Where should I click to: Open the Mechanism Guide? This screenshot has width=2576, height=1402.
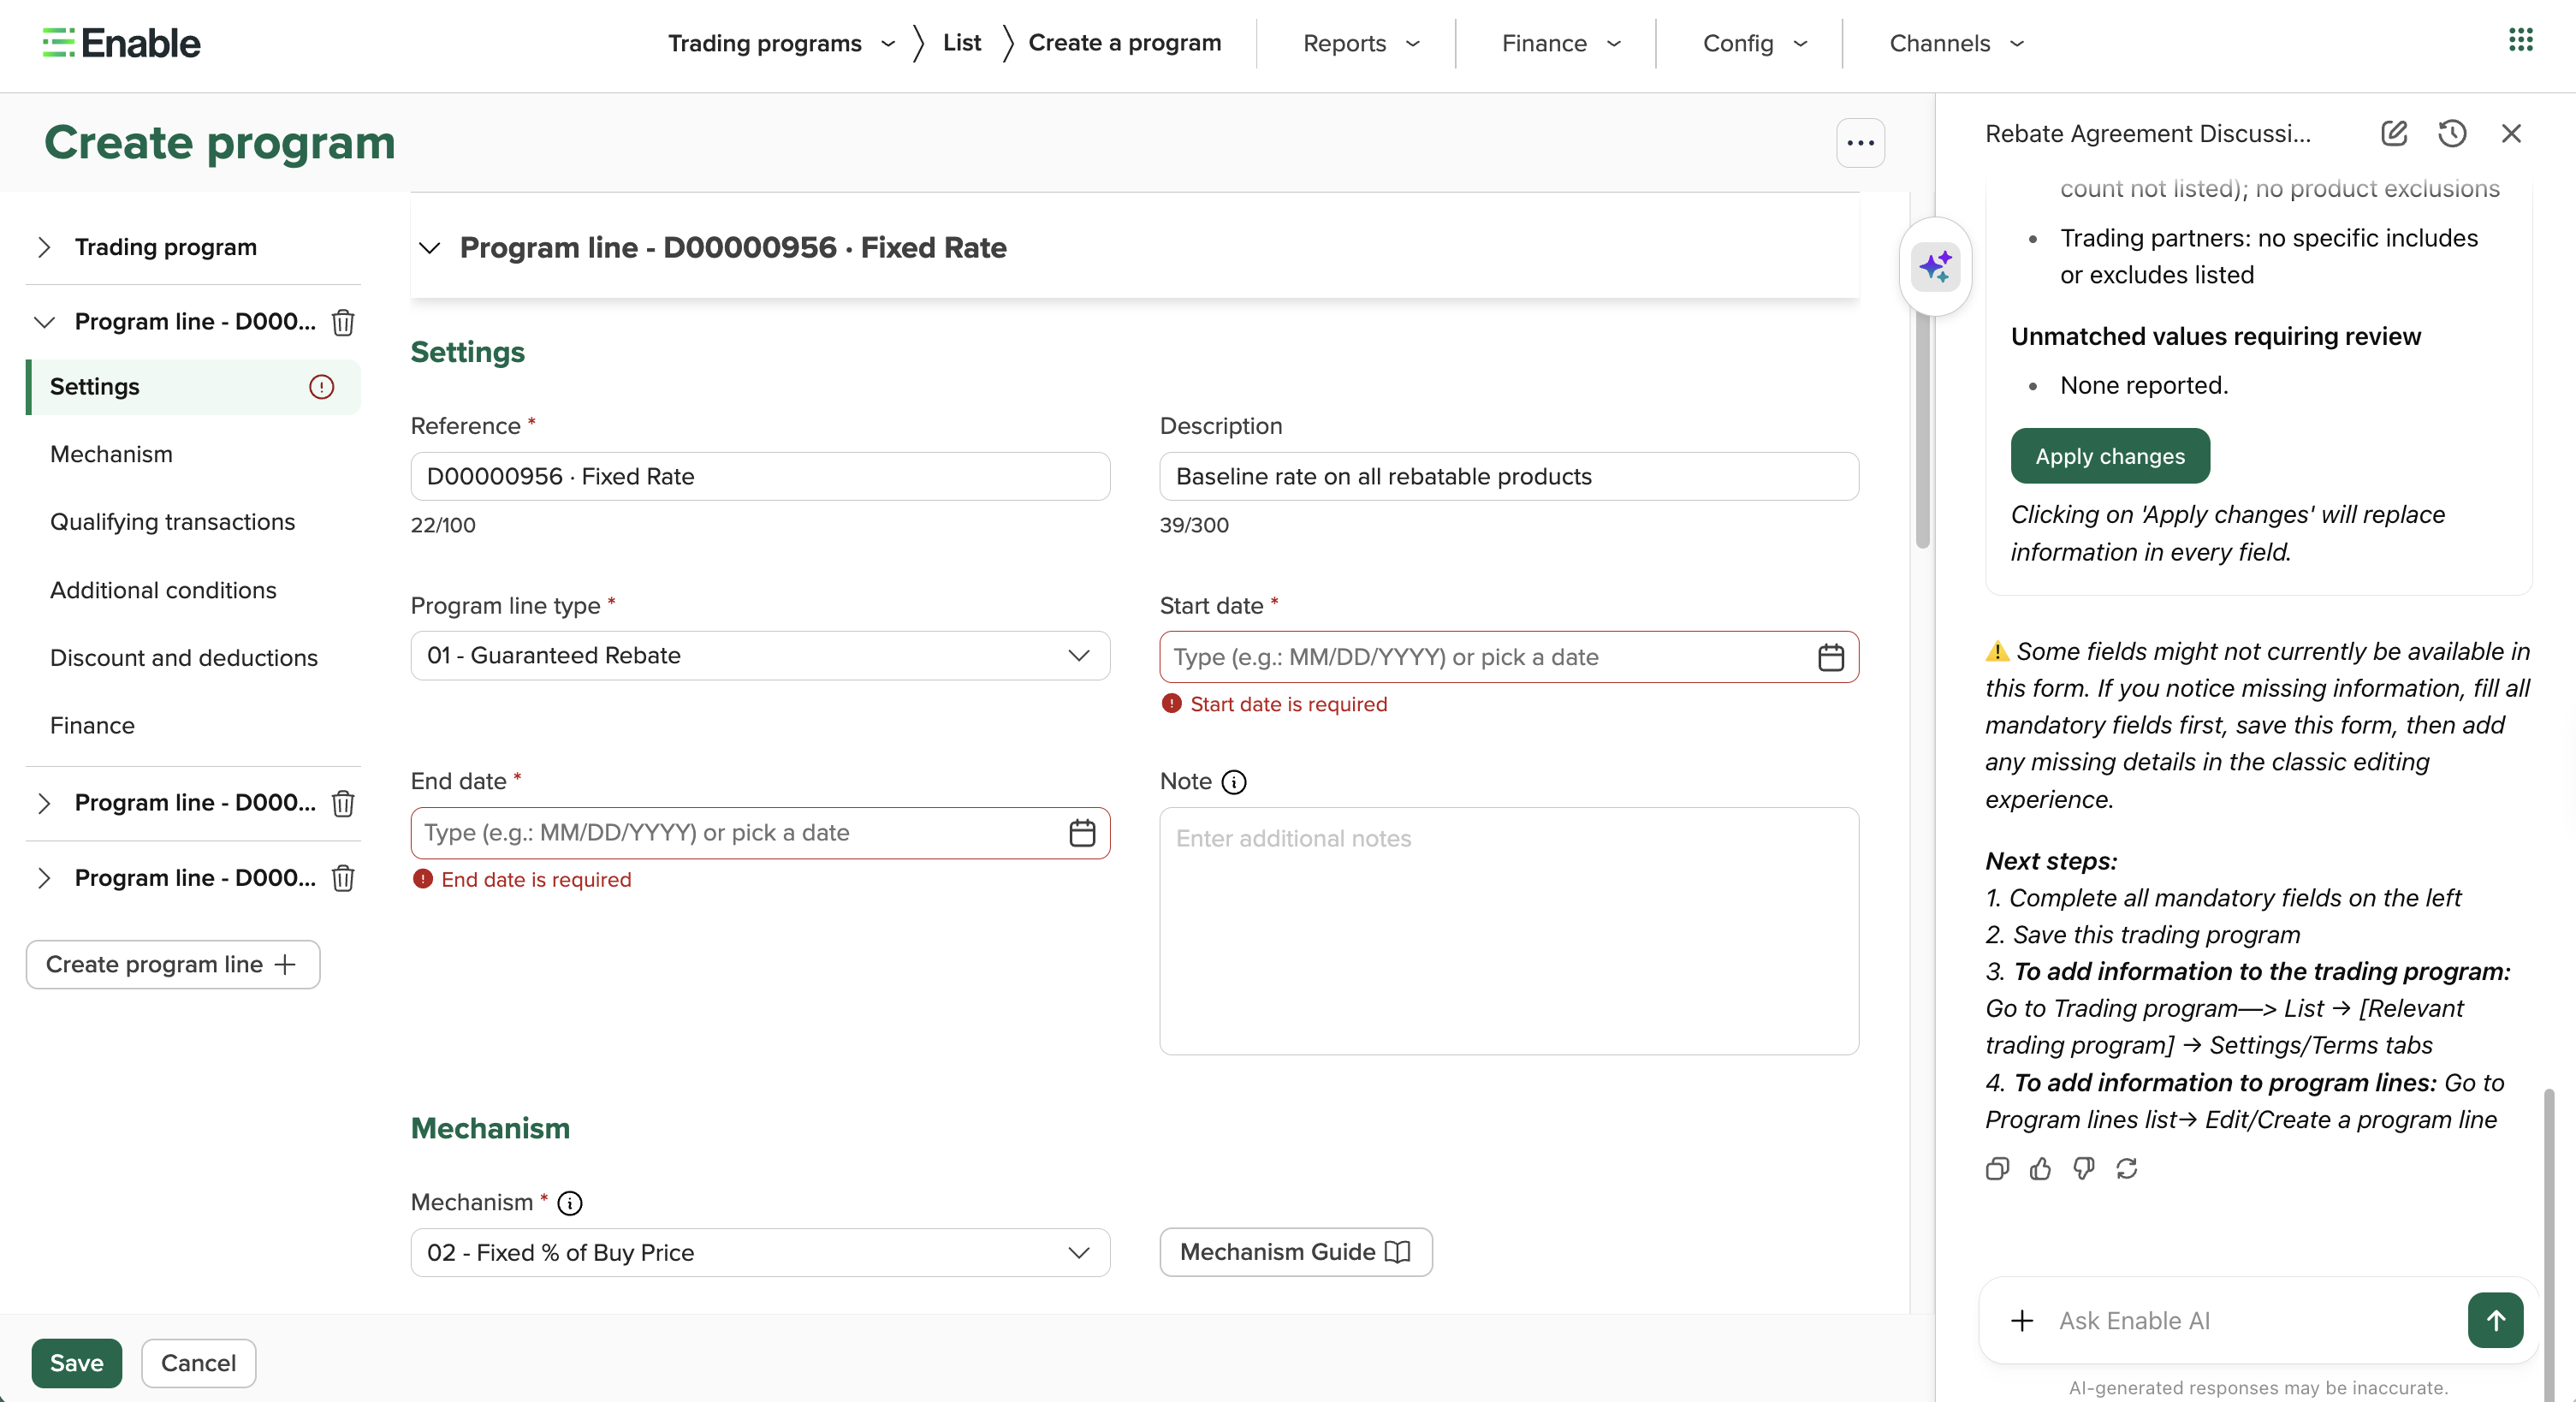click(x=1296, y=1252)
